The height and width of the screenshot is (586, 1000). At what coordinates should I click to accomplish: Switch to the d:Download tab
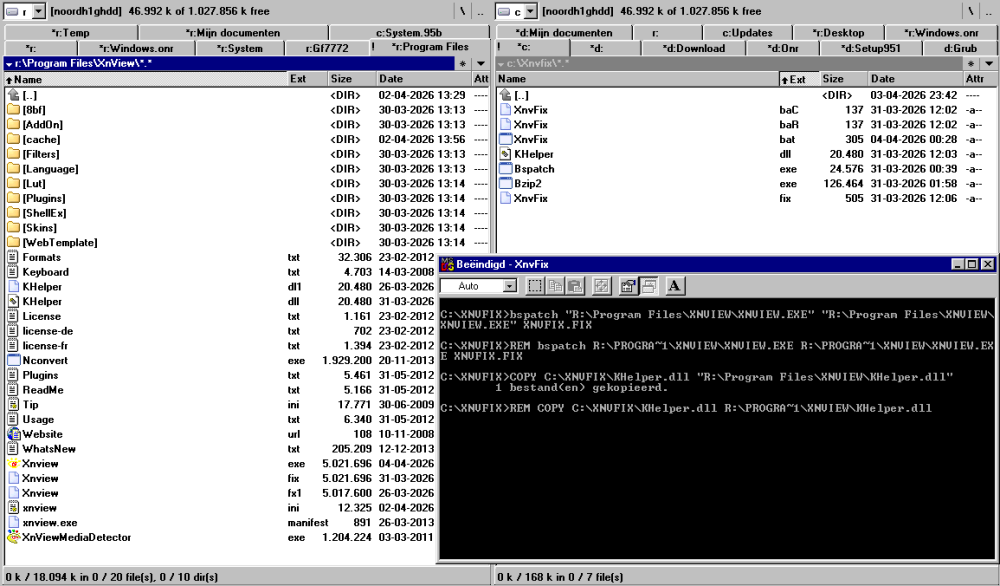pos(693,48)
